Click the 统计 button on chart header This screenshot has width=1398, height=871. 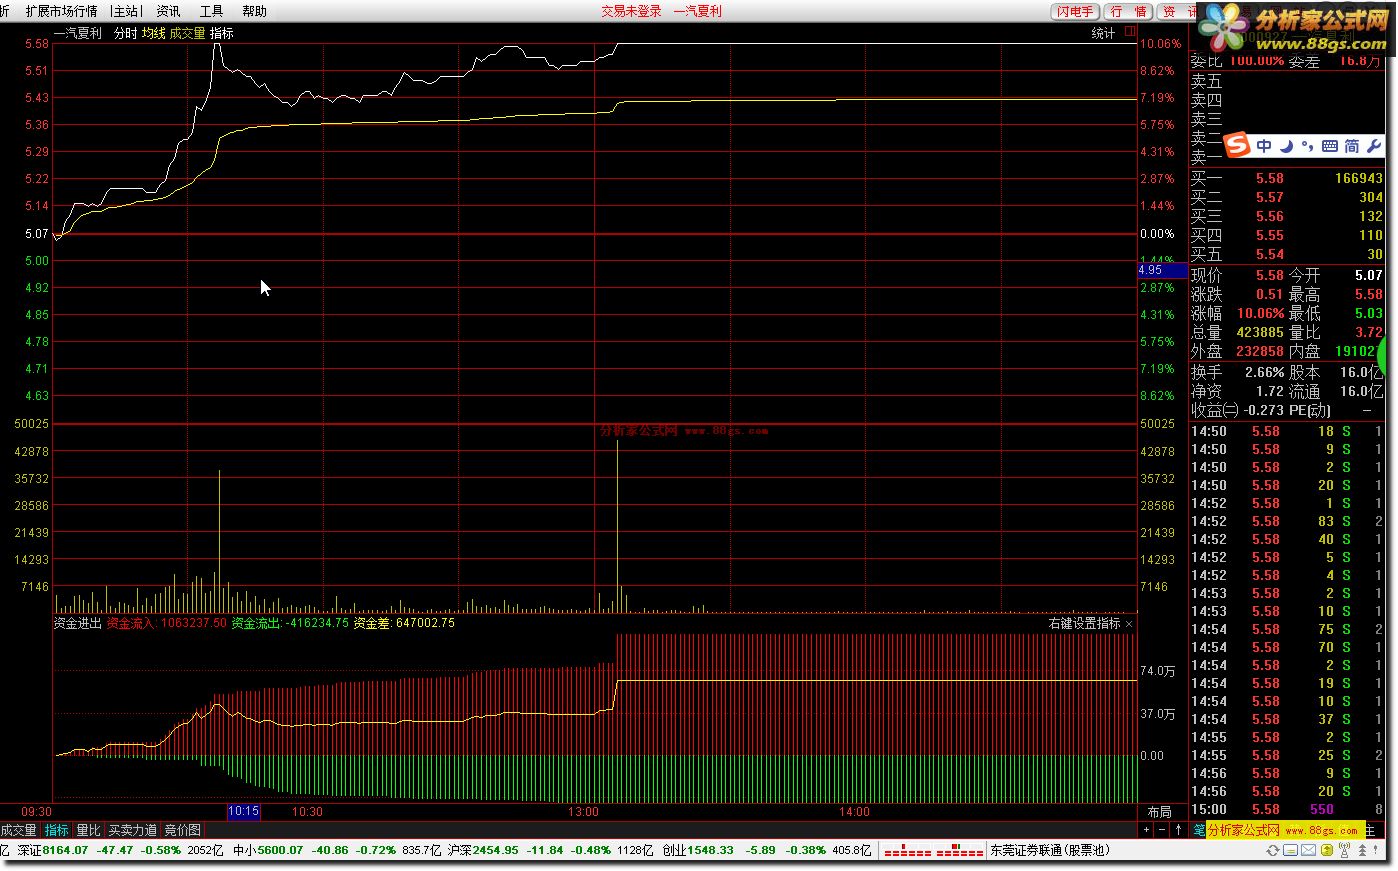1103,33
